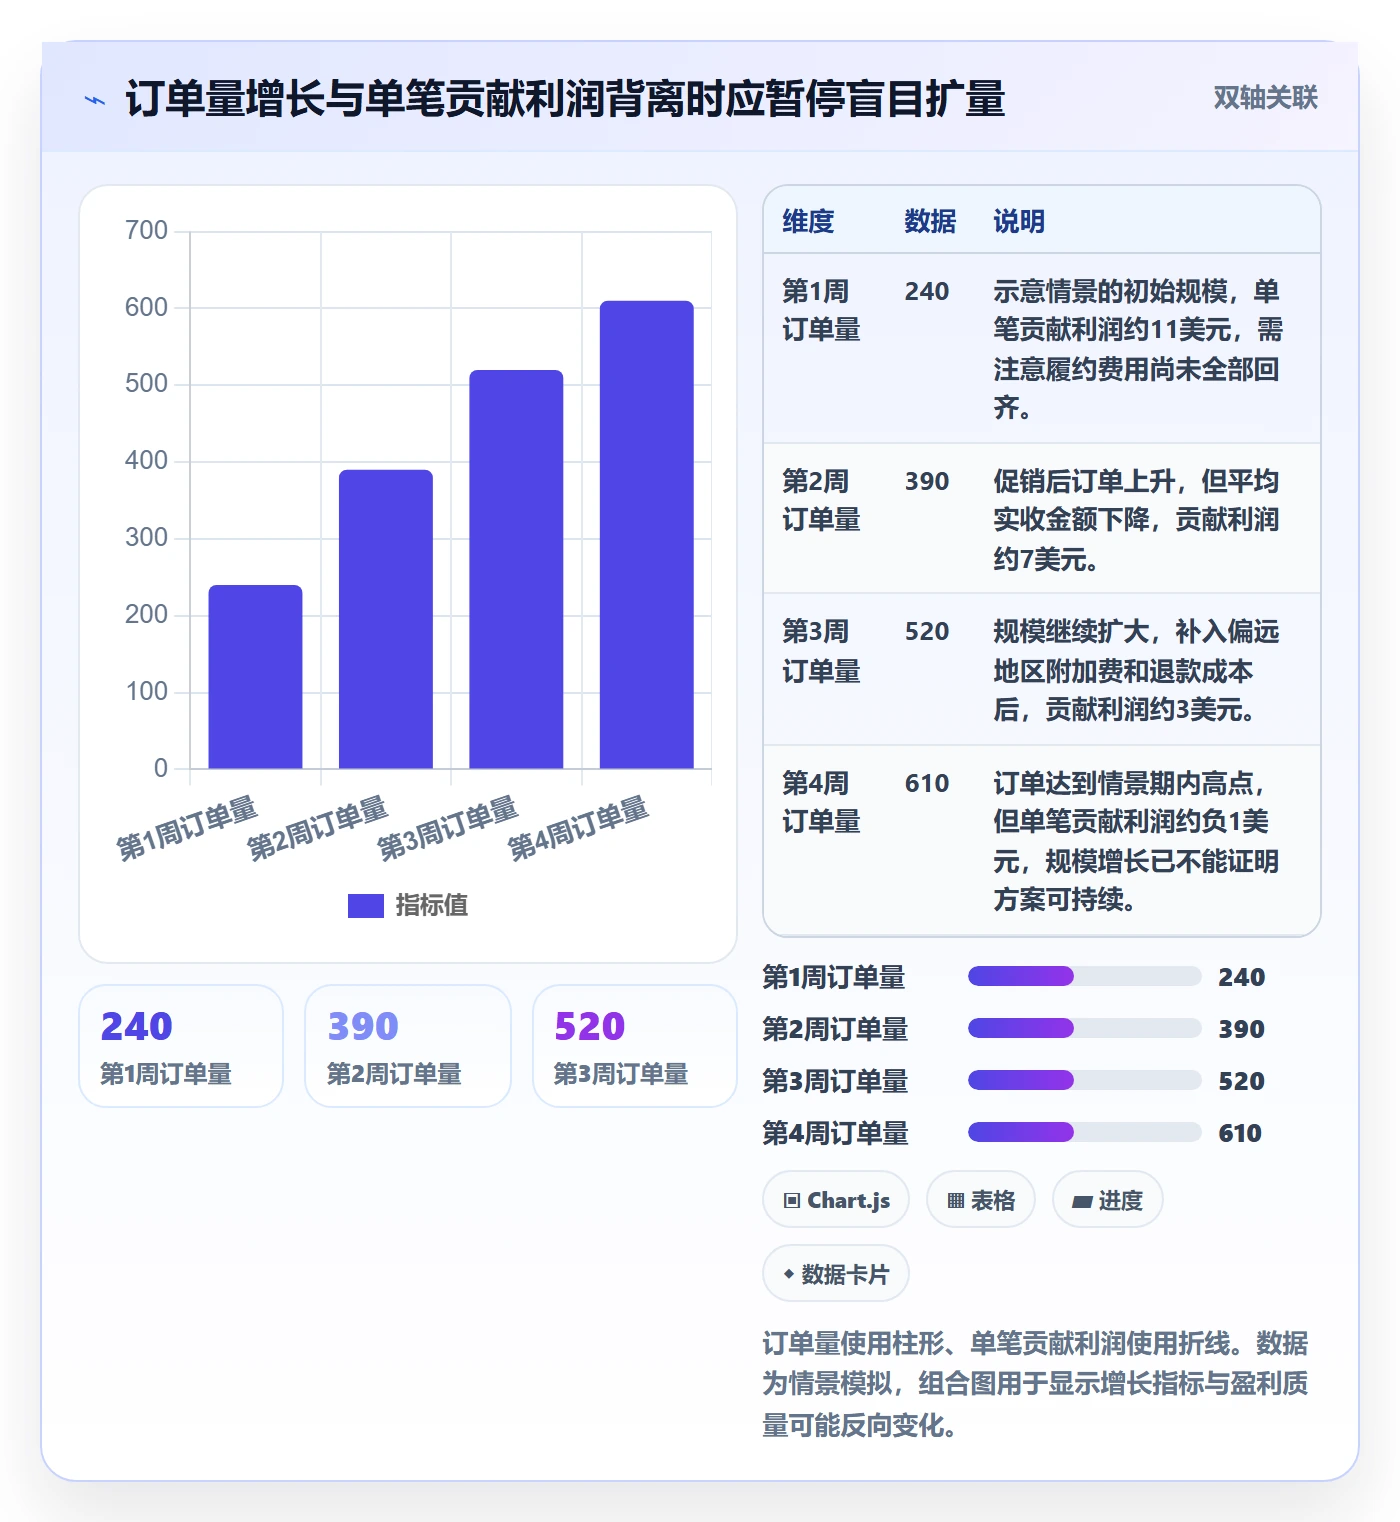Open the 520 第3周订单量 data card

635,1046
